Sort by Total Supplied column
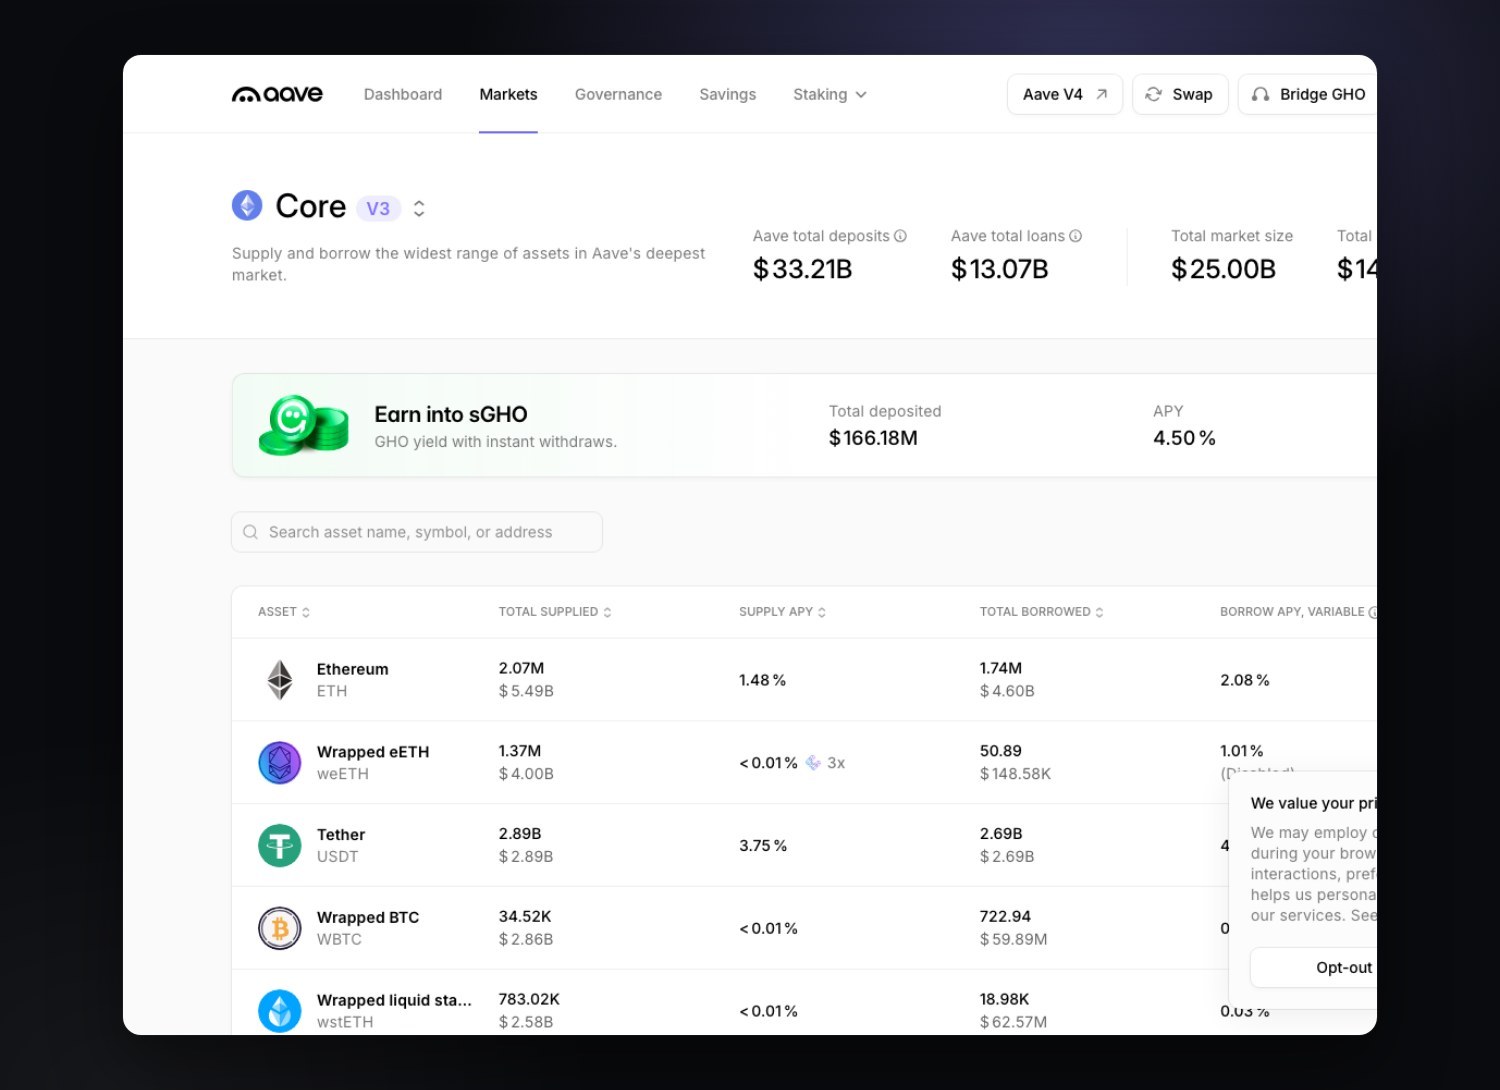 (555, 612)
